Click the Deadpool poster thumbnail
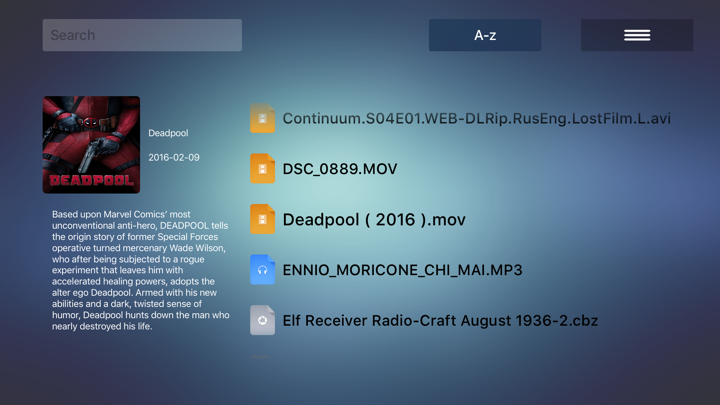720x405 pixels. pyautogui.click(x=91, y=145)
